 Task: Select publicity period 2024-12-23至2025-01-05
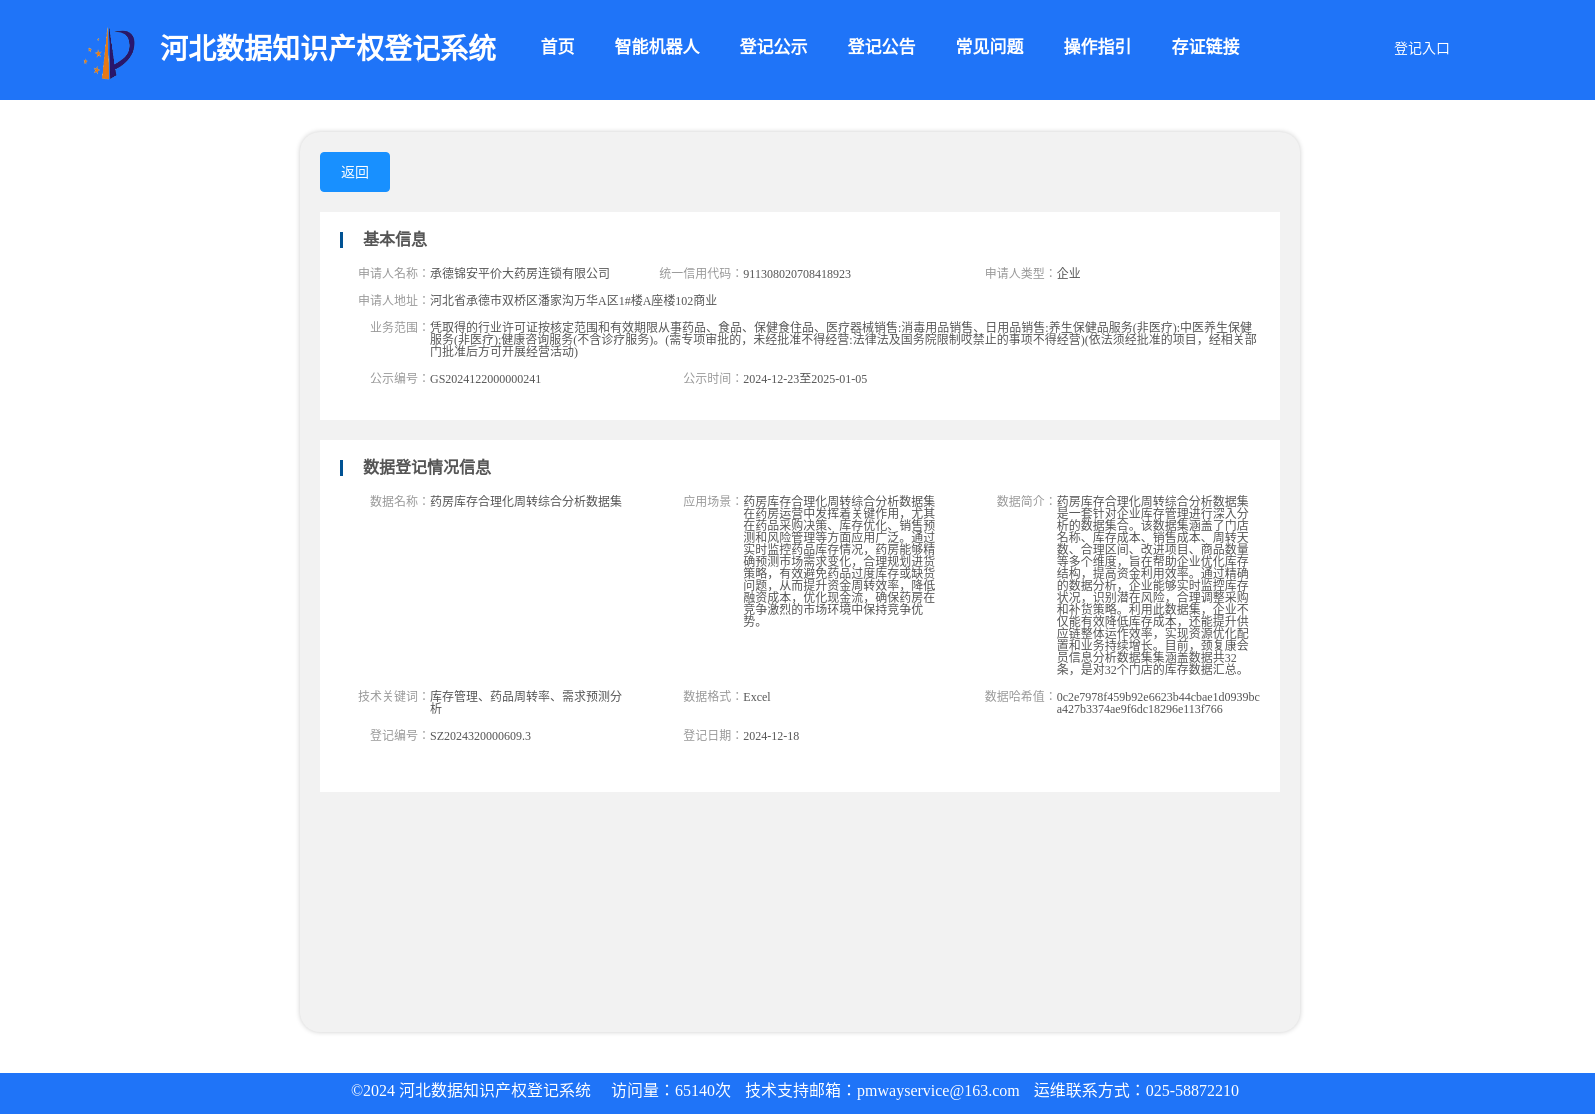(x=805, y=379)
